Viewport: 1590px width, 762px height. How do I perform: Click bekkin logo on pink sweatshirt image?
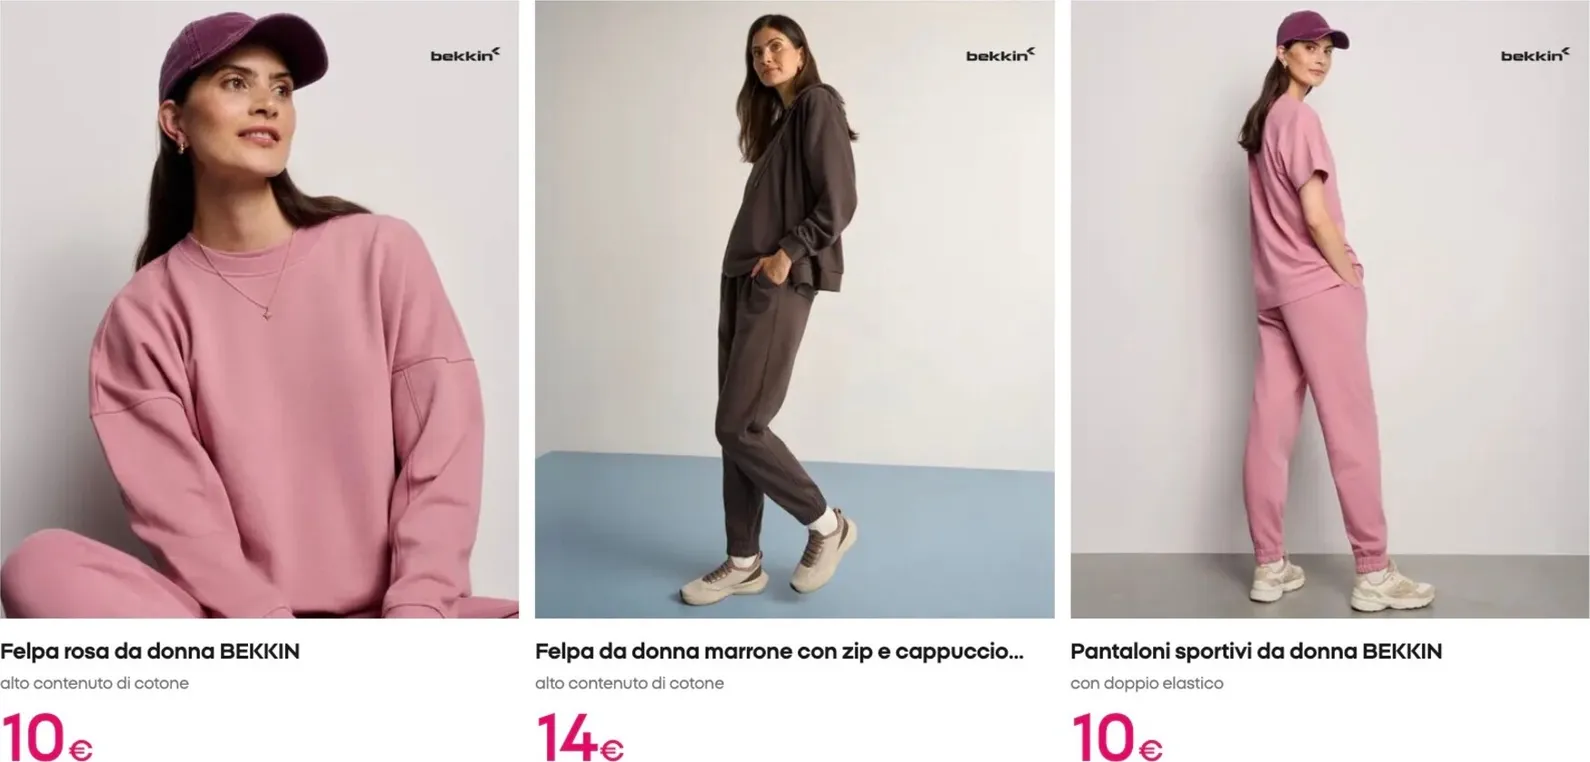pyautogui.click(x=465, y=54)
